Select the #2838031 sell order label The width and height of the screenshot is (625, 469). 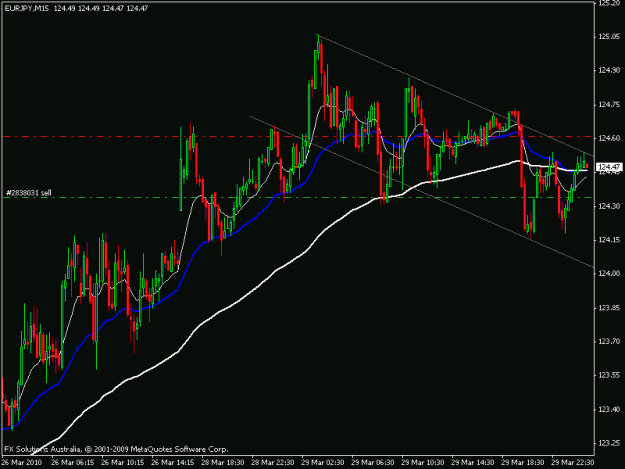tap(29, 193)
